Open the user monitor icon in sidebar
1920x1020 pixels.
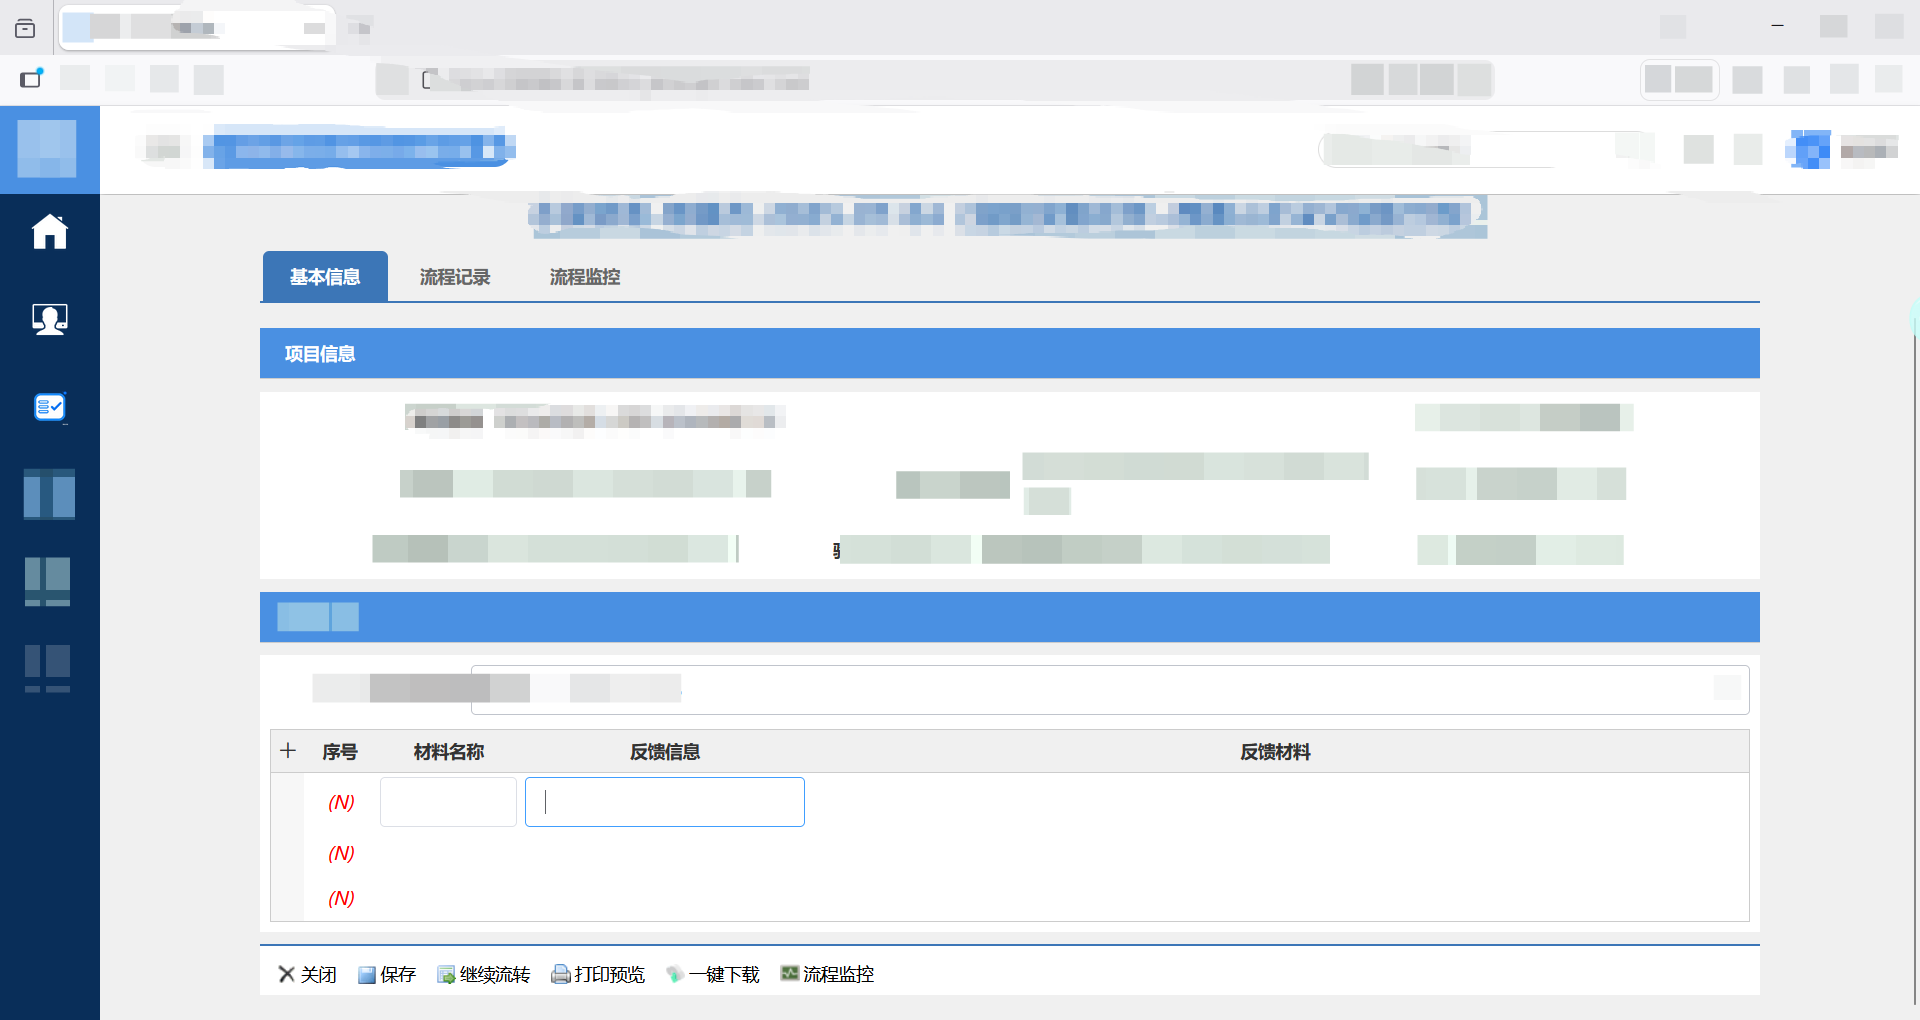[x=49, y=319]
